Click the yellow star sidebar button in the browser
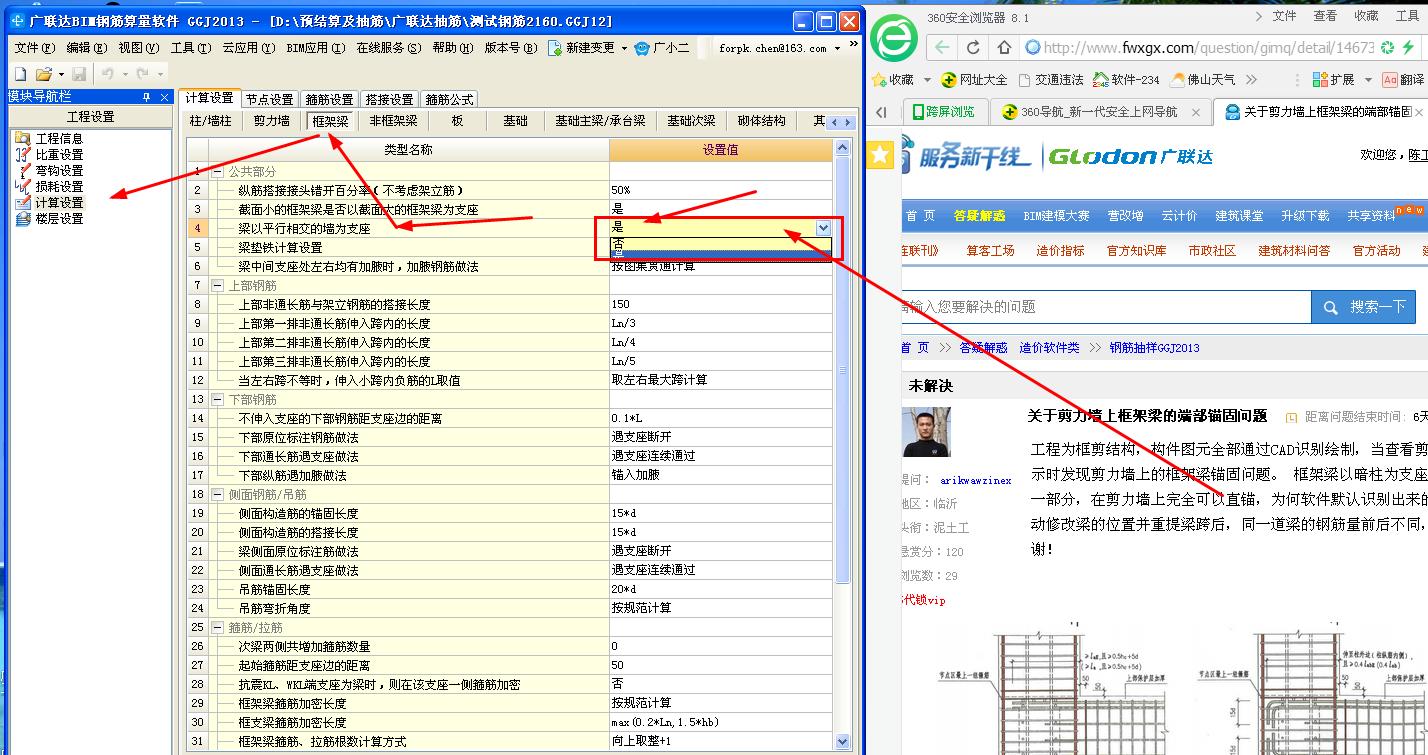Screen dimensions: 1428x755 click(x=880, y=155)
